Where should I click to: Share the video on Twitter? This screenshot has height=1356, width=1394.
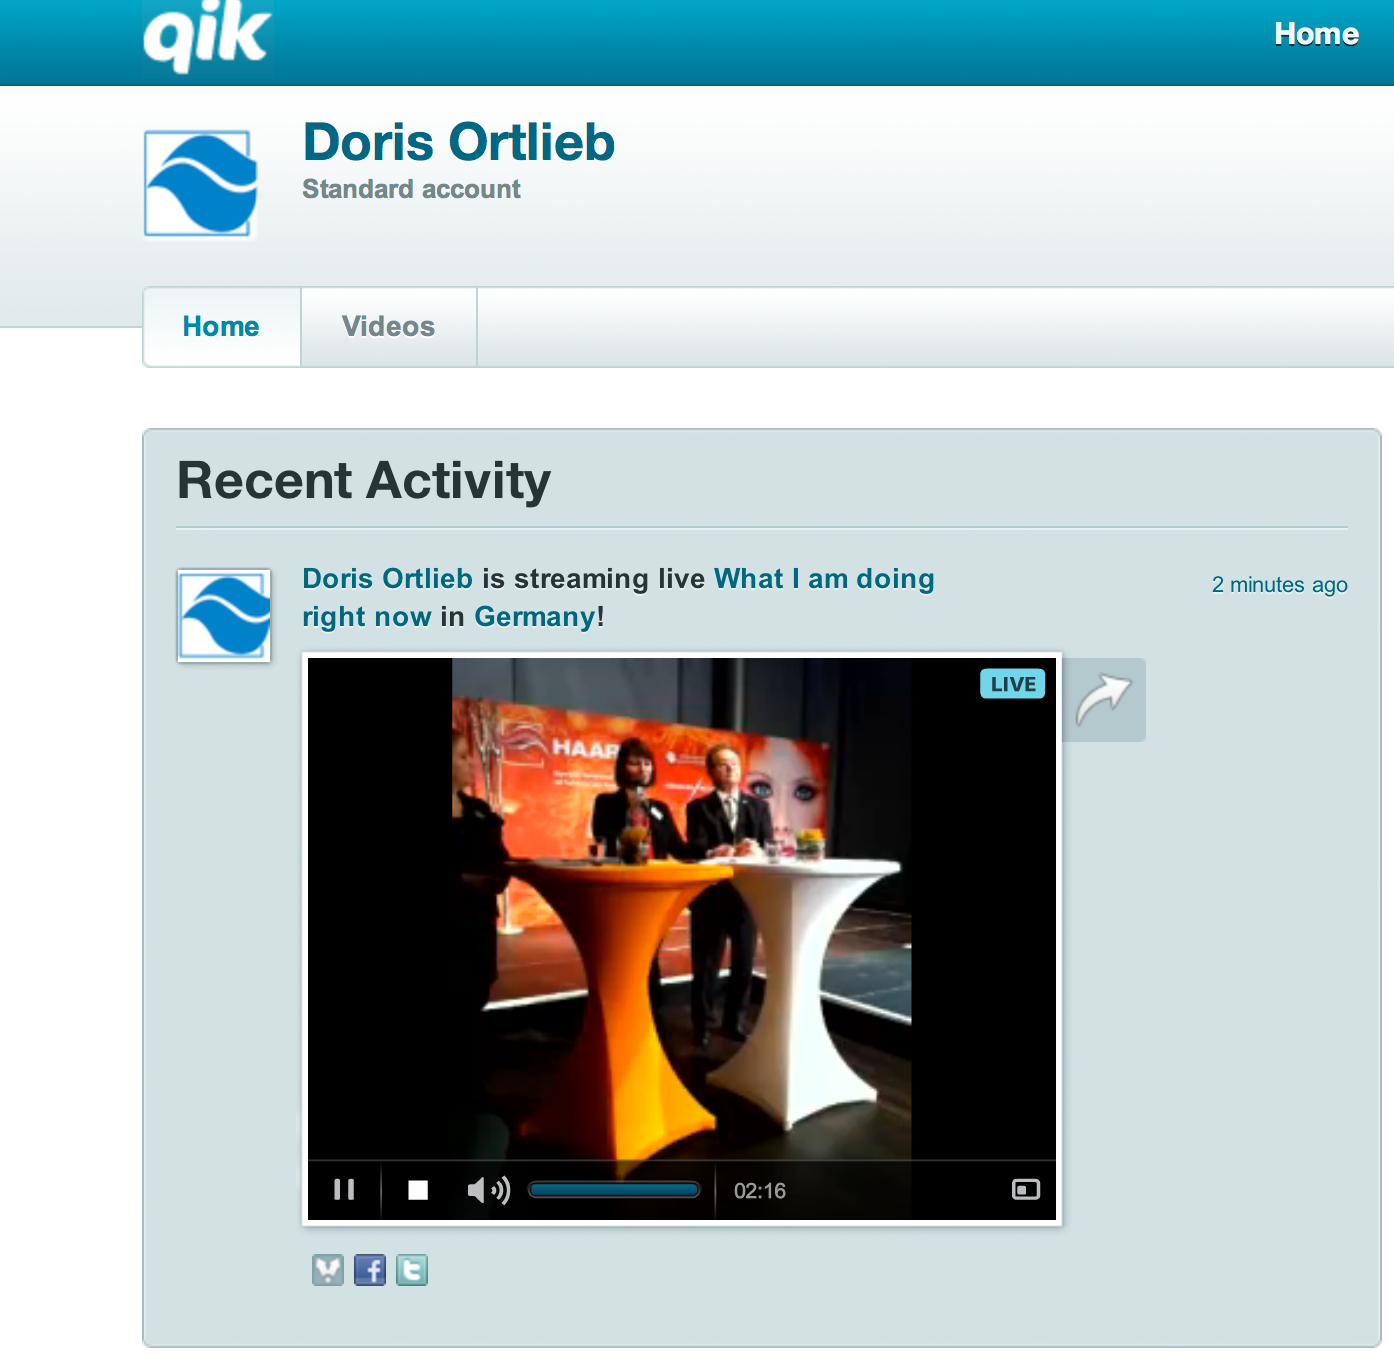click(412, 1270)
